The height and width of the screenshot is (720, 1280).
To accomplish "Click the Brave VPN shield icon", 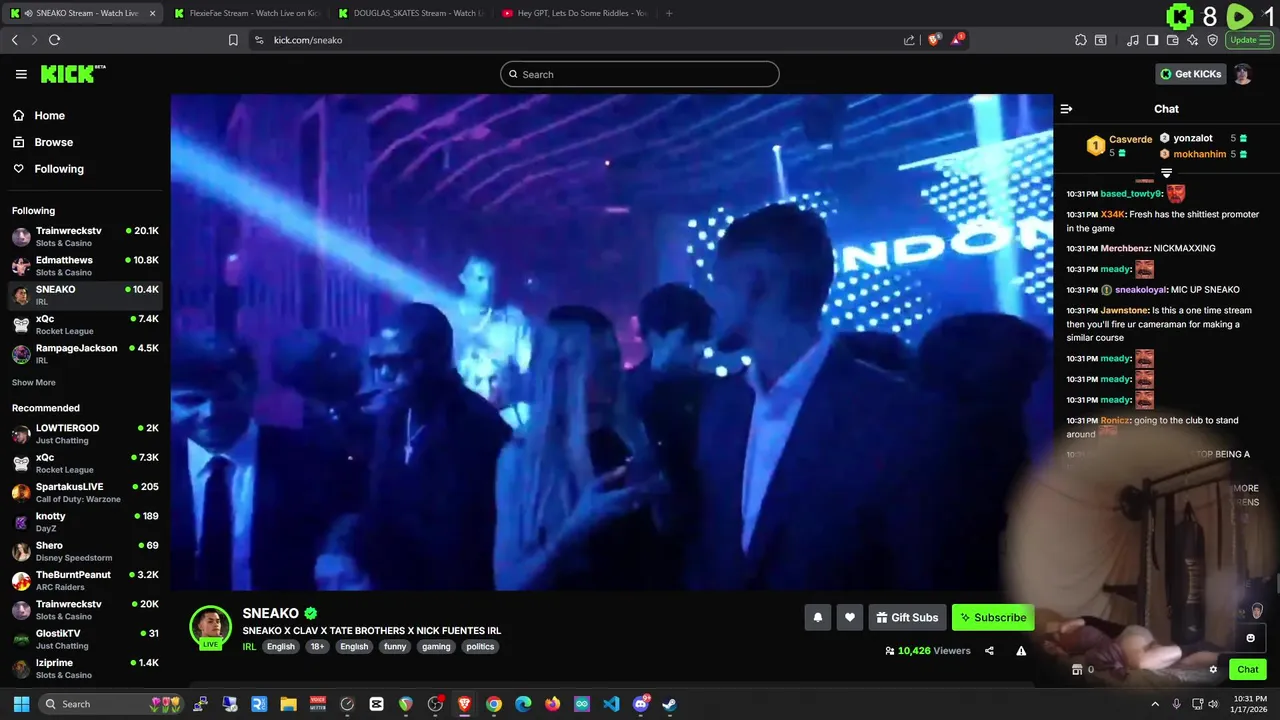I will tap(1212, 40).
